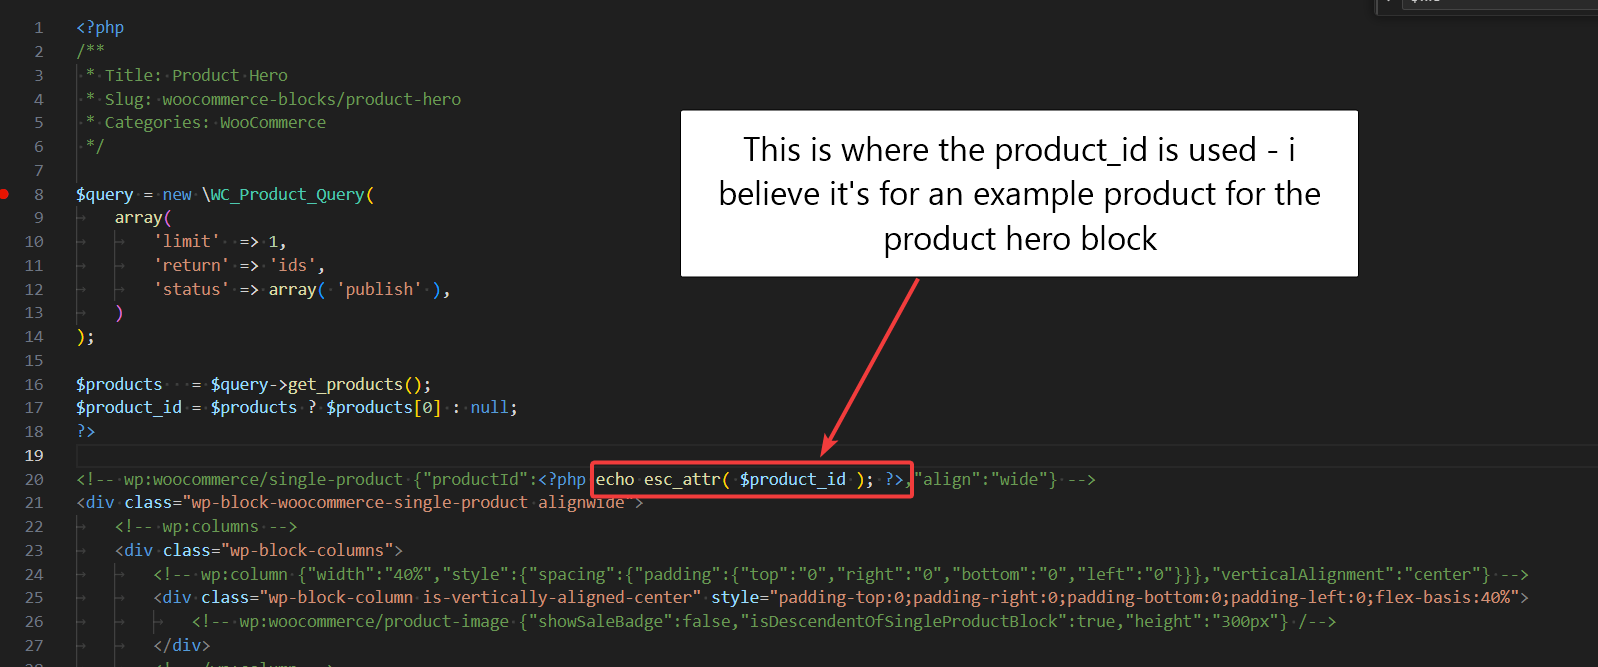Click class 'wp-block-woocommerce-single-product' on line 21
This screenshot has width=1598, height=667.
coord(359,503)
